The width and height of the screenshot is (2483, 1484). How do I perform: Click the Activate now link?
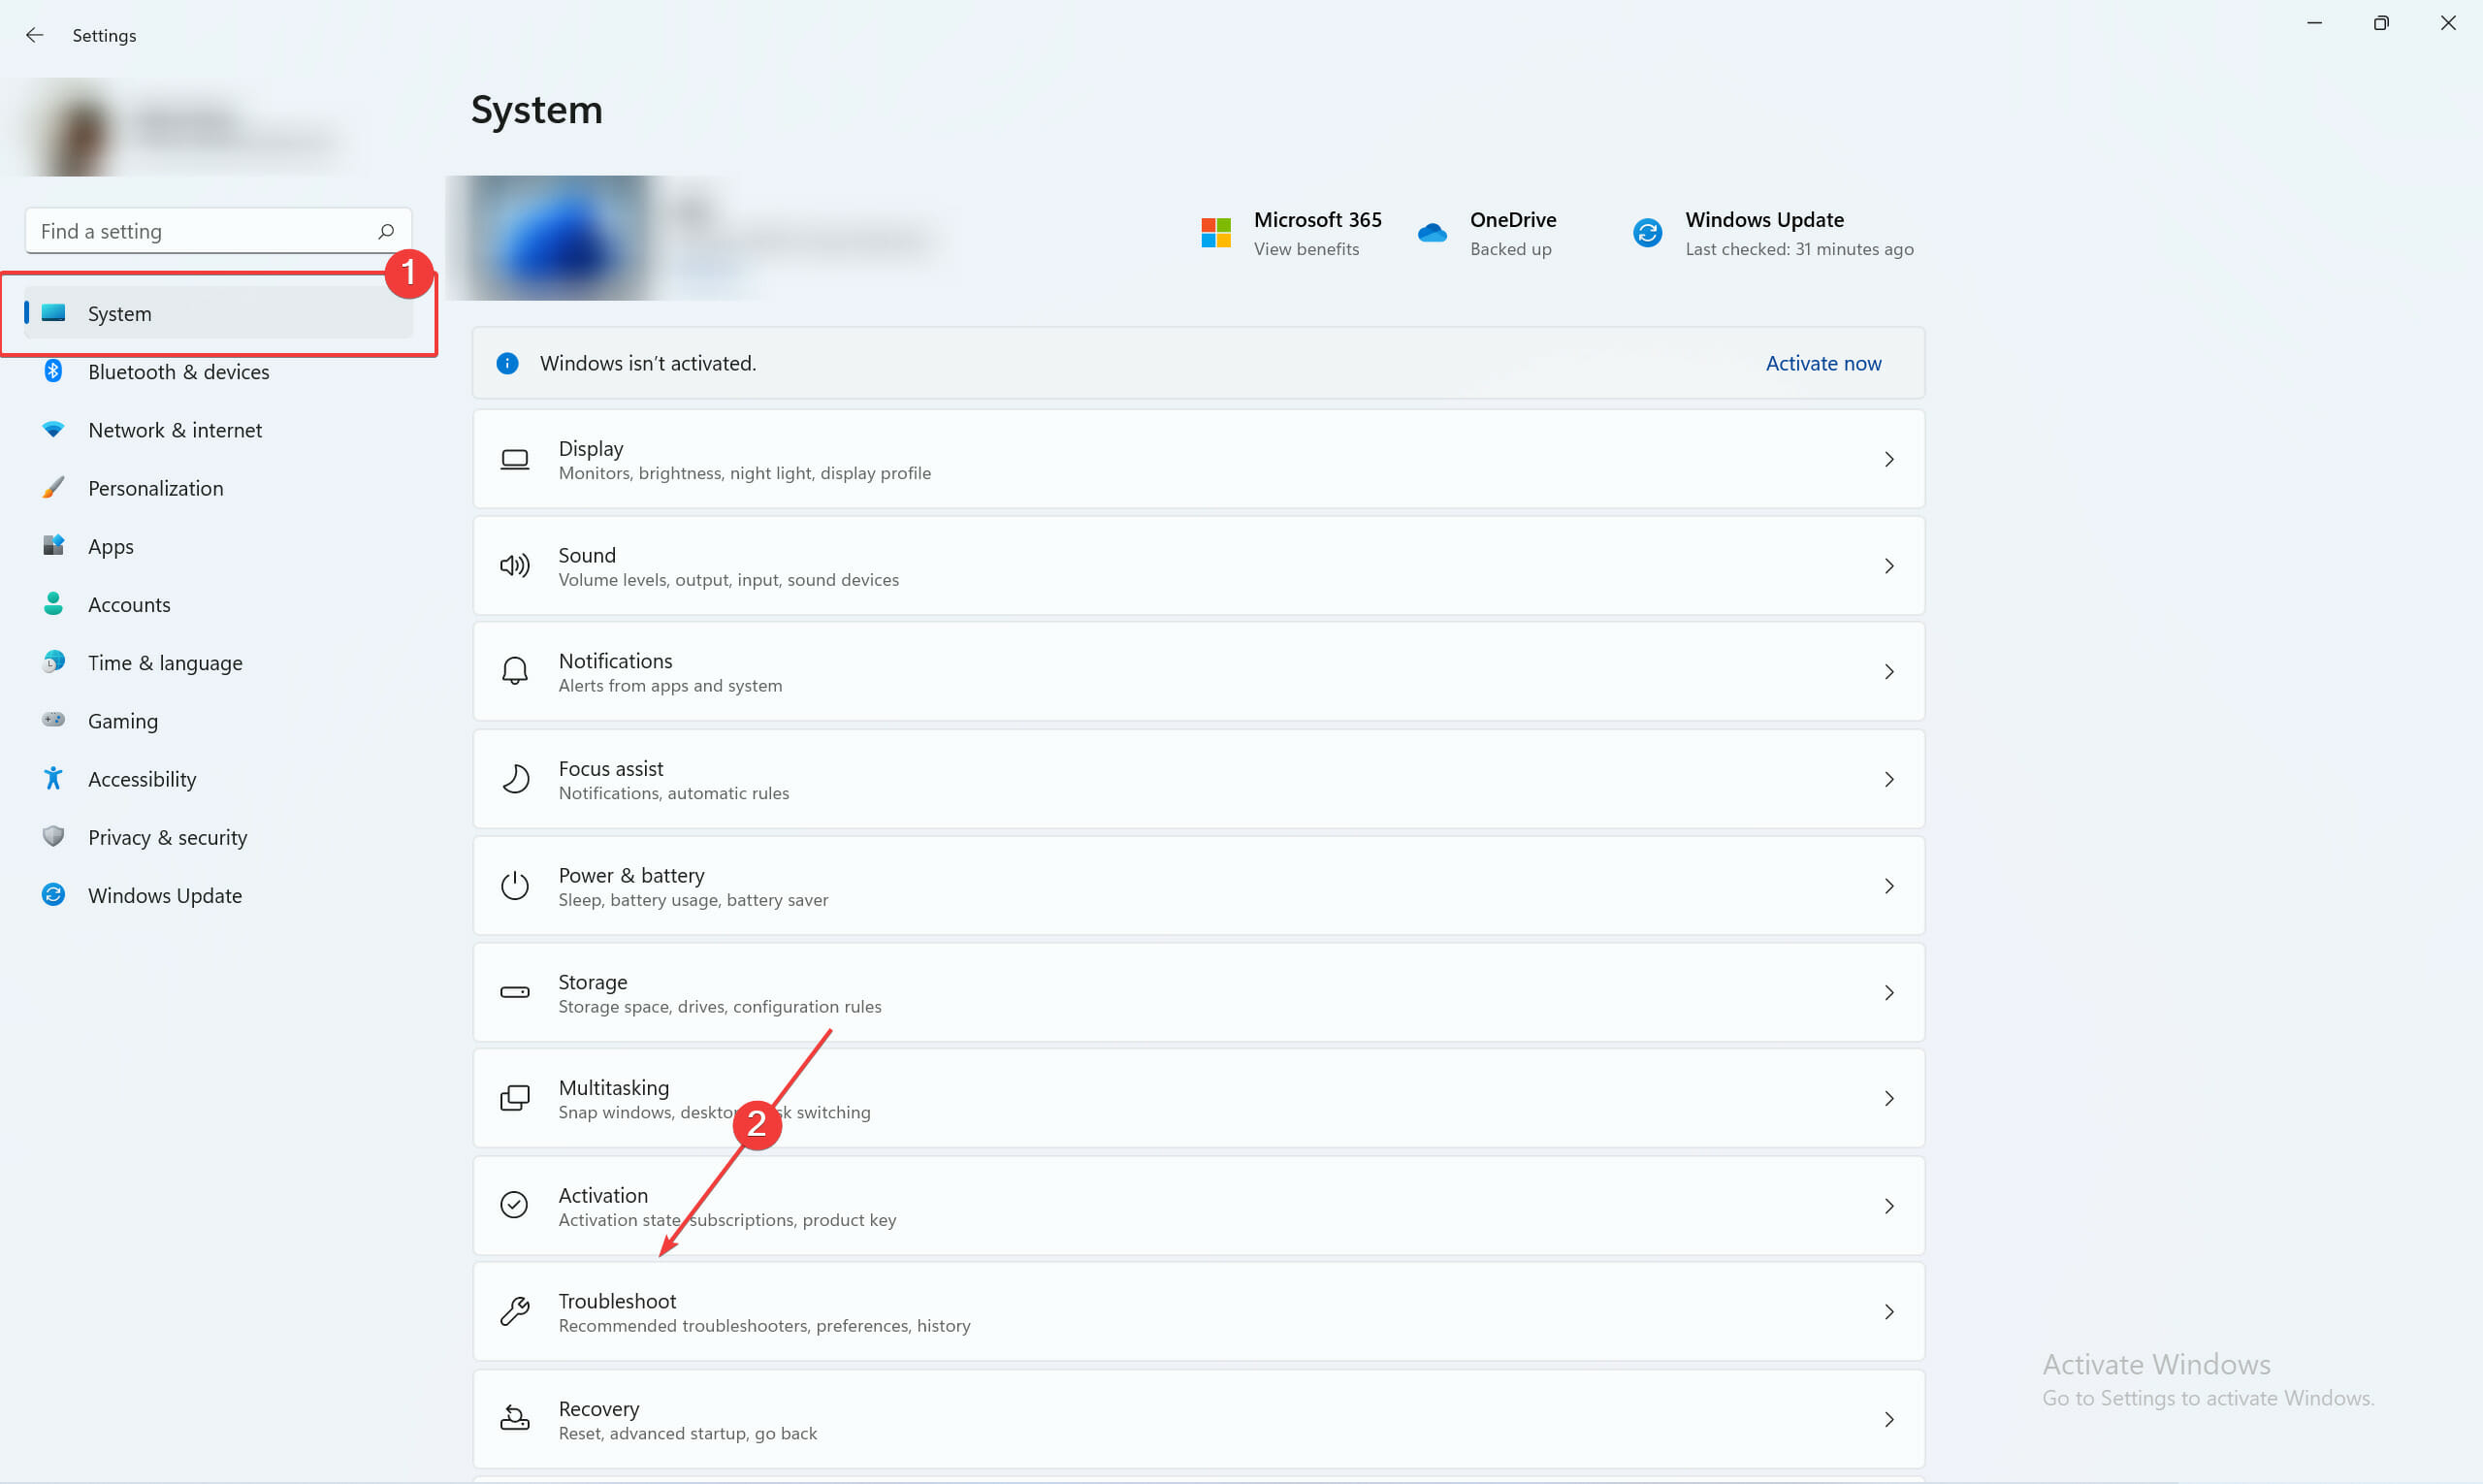coord(1823,363)
